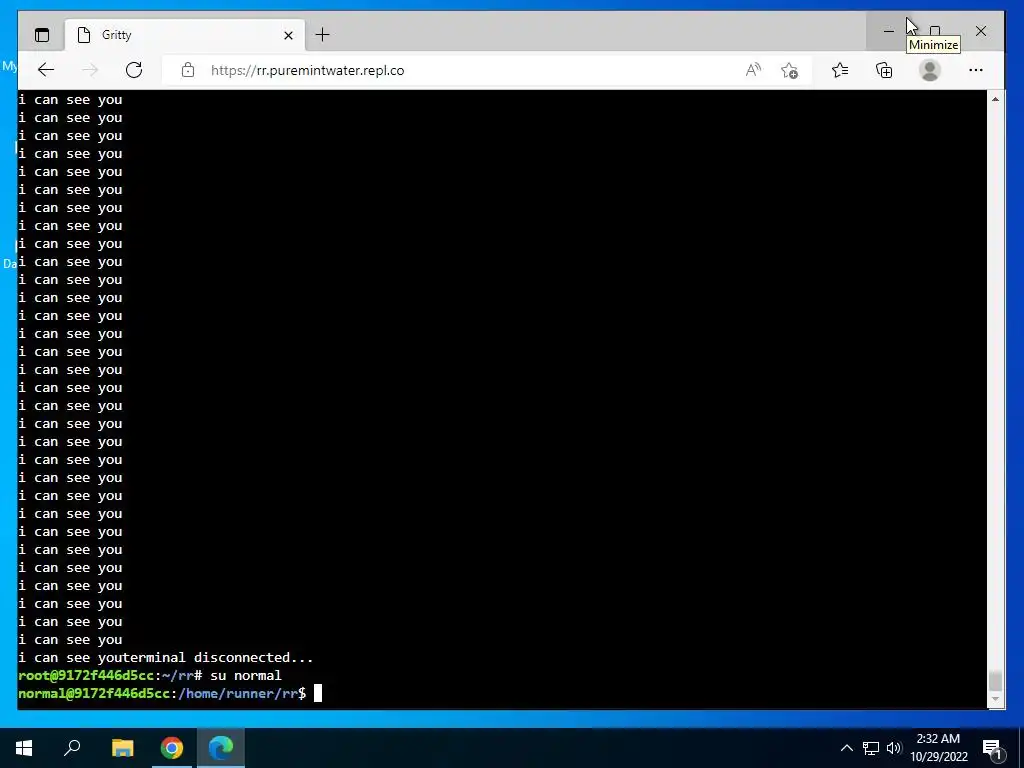The height and width of the screenshot is (768, 1024).
Task: Open Settings and more menu
Action: (x=976, y=70)
